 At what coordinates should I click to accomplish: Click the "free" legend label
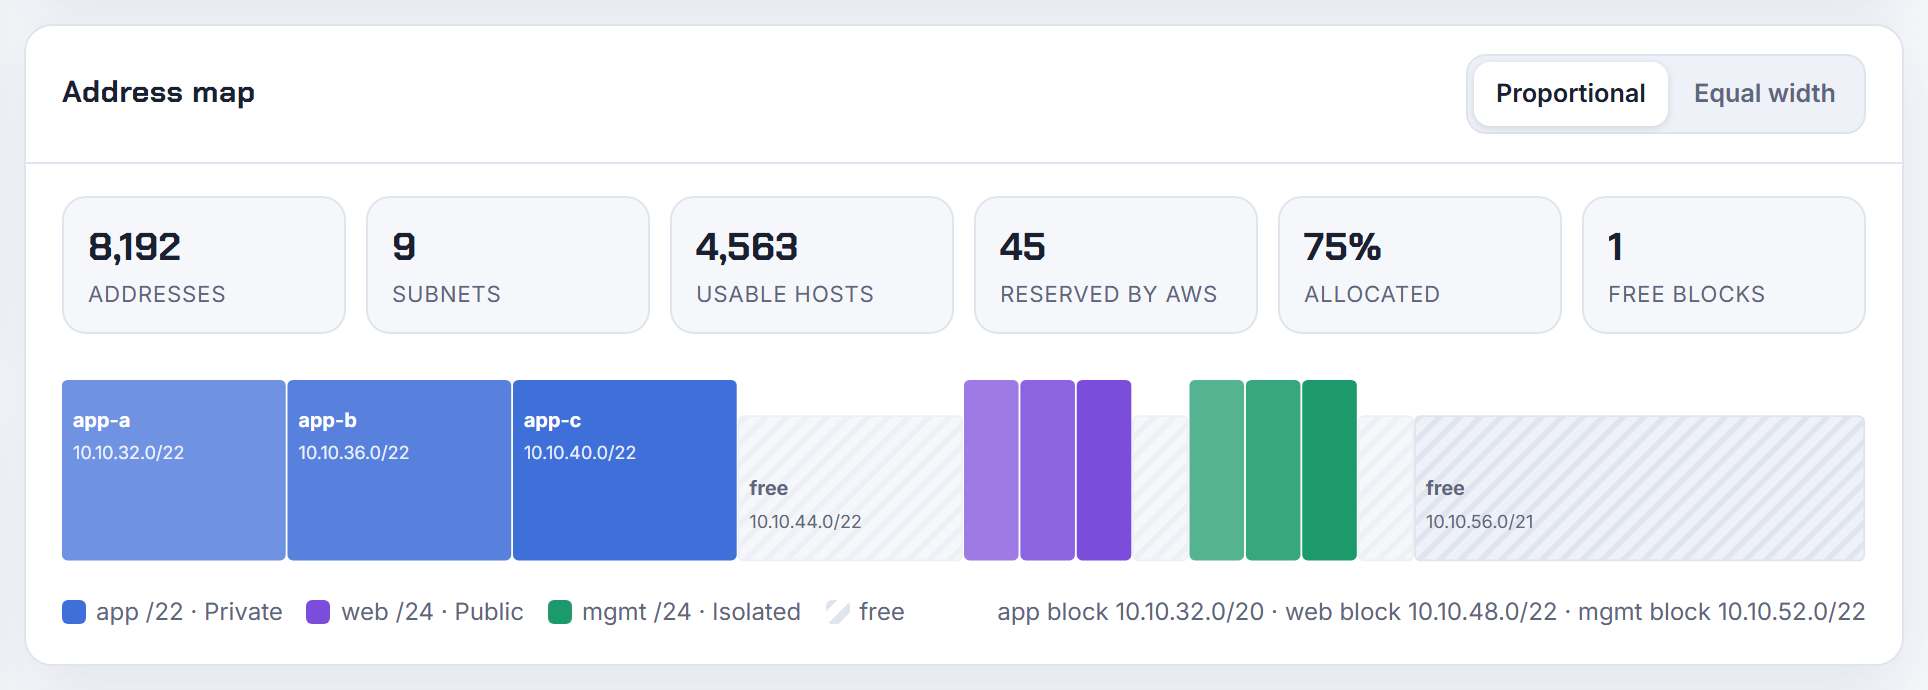click(x=881, y=612)
